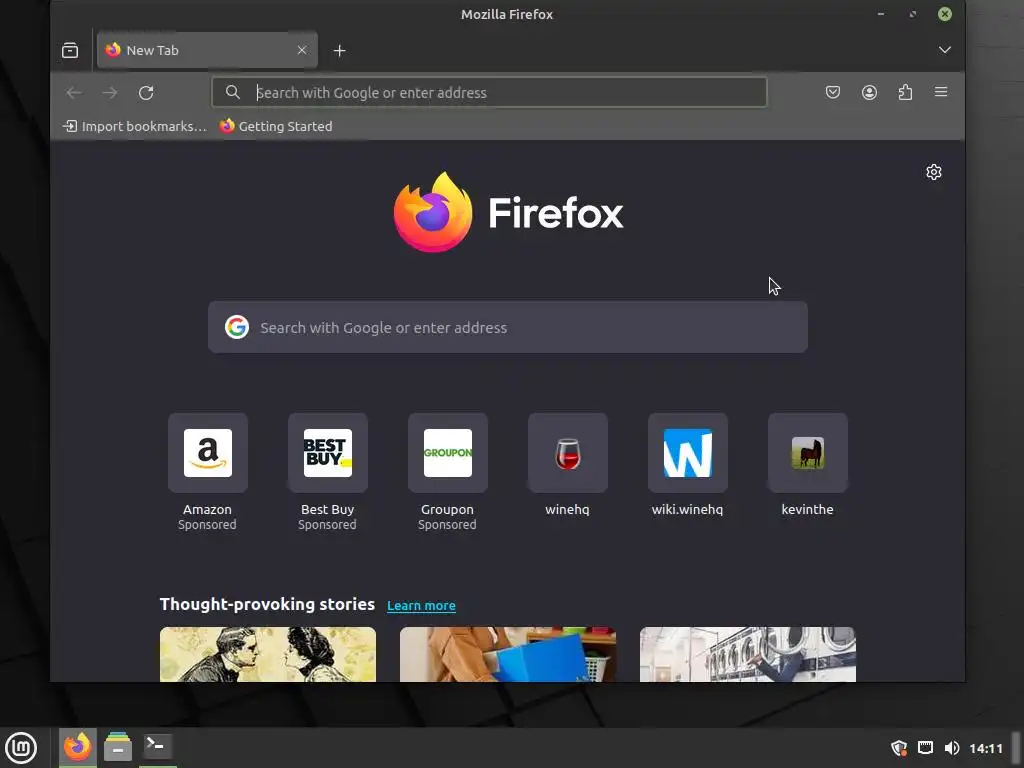Click the update manager shield tray icon
The height and width of the screenshot is (768, 1024).
pyautogui.click(x=899, y=748)
